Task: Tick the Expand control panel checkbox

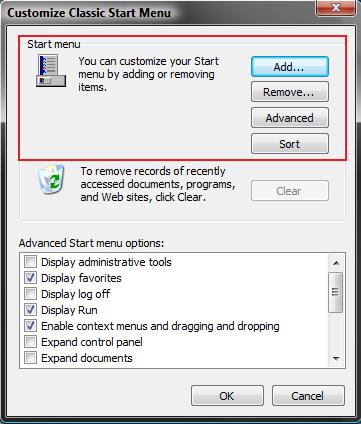Action: point(30,342)
